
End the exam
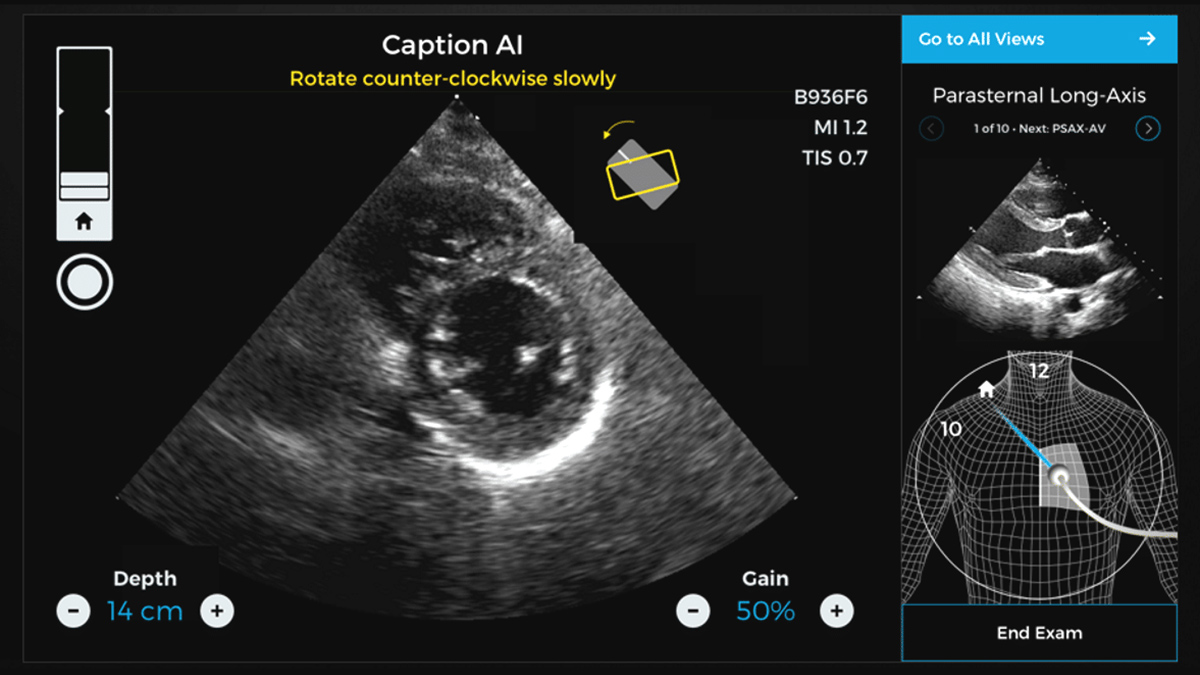pyautogui.click(x=1039, y=633)
